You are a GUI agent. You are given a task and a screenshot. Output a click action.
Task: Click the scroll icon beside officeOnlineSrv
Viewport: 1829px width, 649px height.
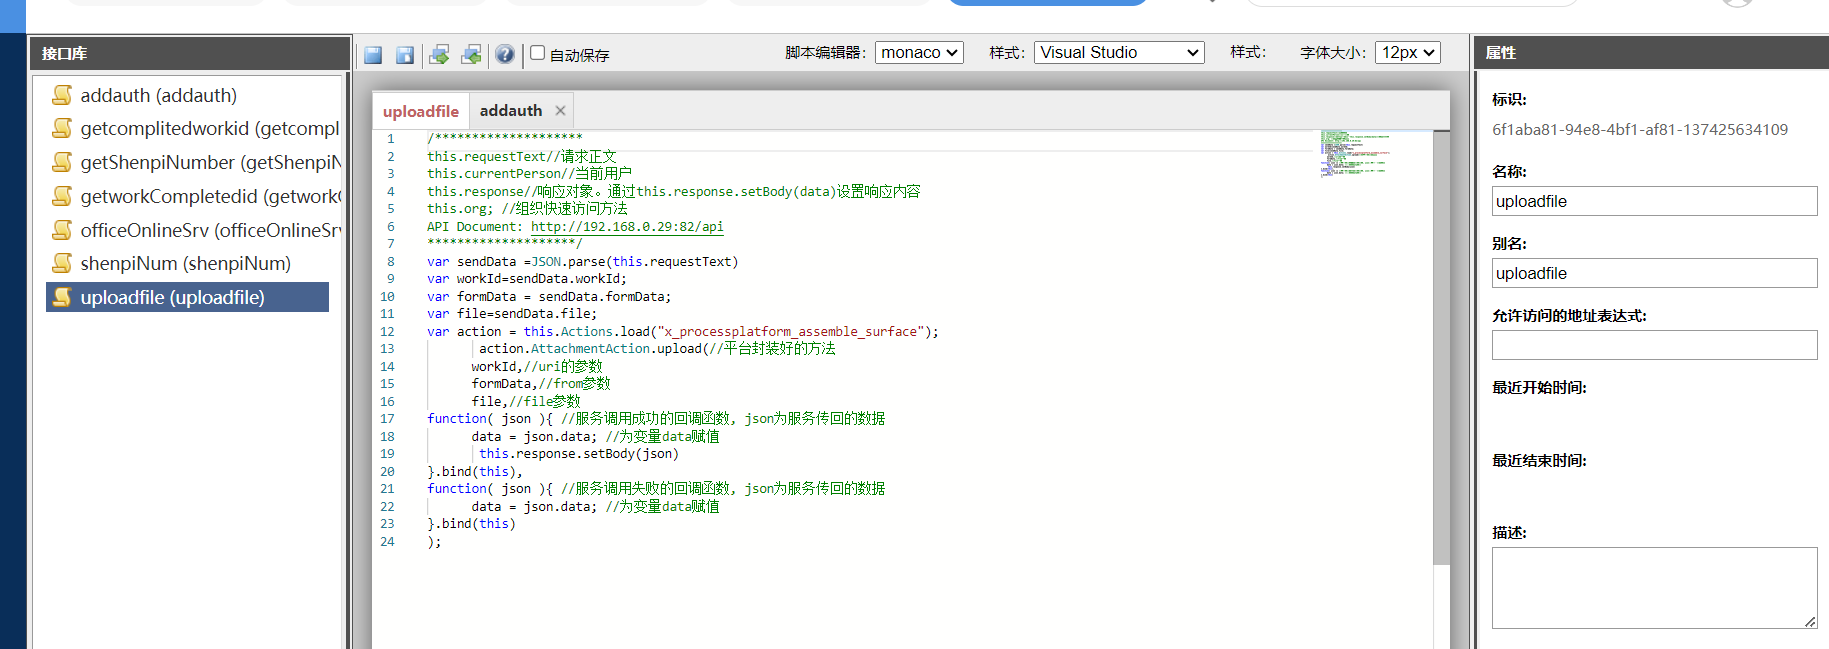pyautogui.click(x=62, y=230)
